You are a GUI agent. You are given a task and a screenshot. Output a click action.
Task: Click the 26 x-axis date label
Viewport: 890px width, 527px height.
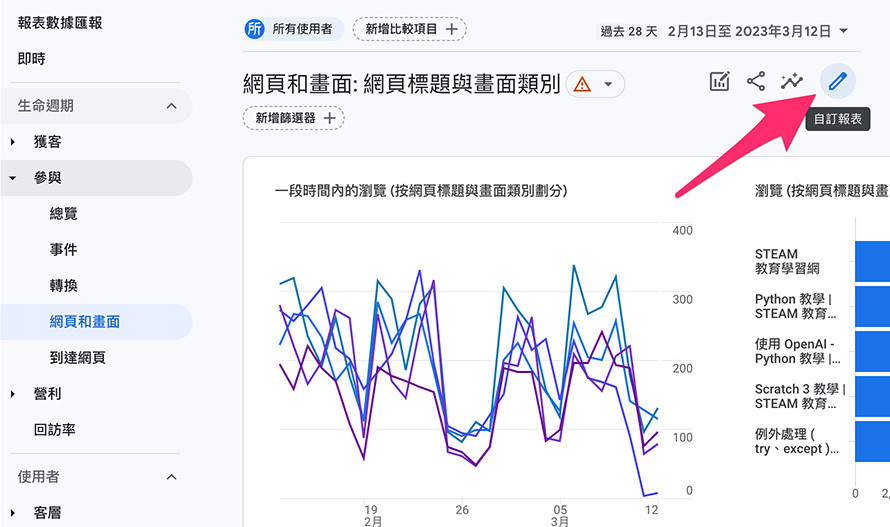click(462, 510)
